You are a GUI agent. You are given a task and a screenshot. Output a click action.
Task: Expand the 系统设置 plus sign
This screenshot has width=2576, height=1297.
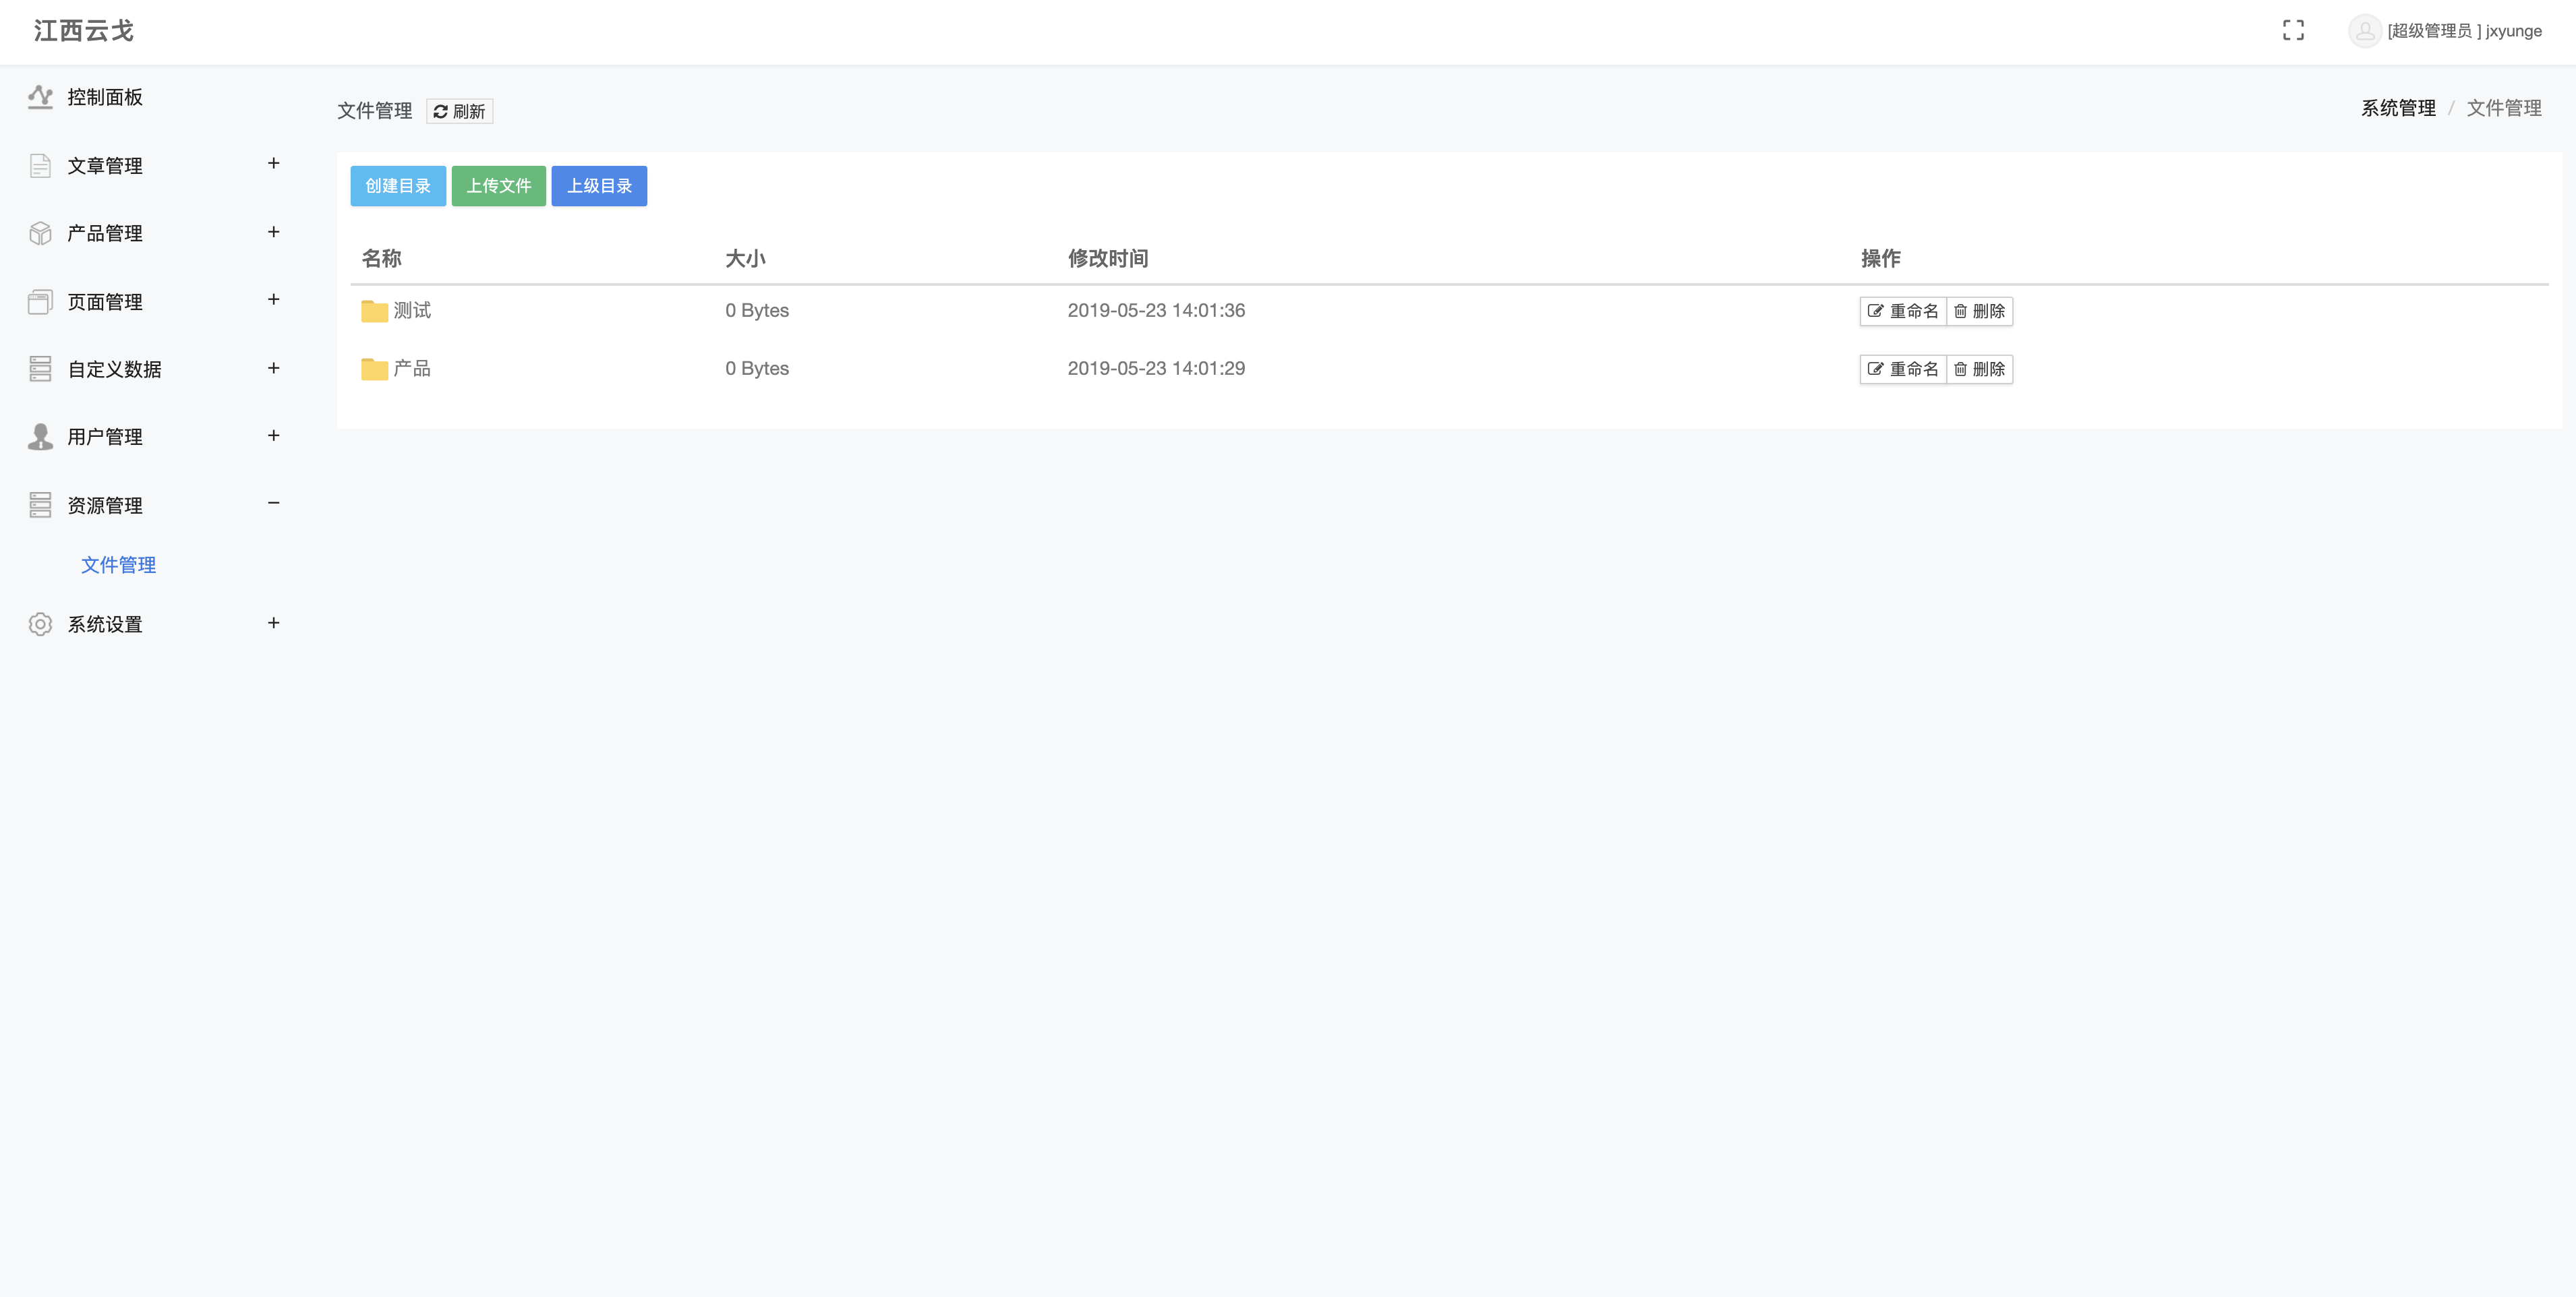pos(273,623)
